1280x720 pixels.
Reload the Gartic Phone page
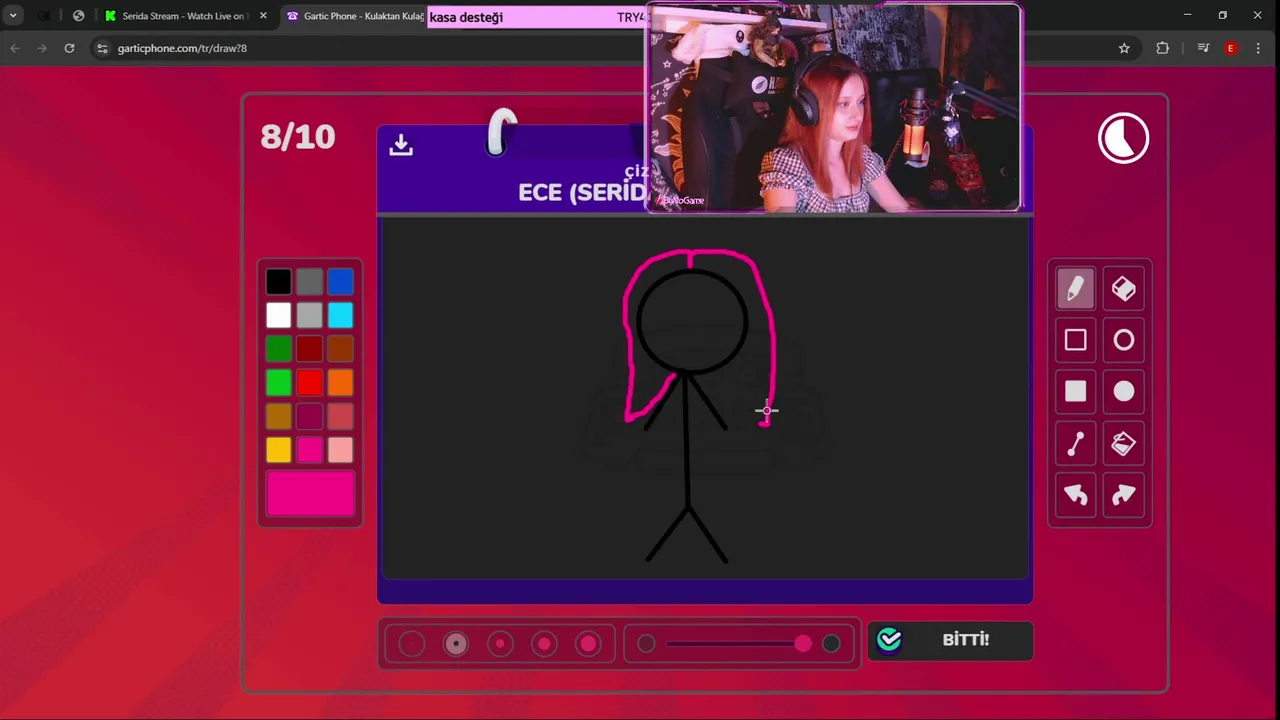click(69, 48)
